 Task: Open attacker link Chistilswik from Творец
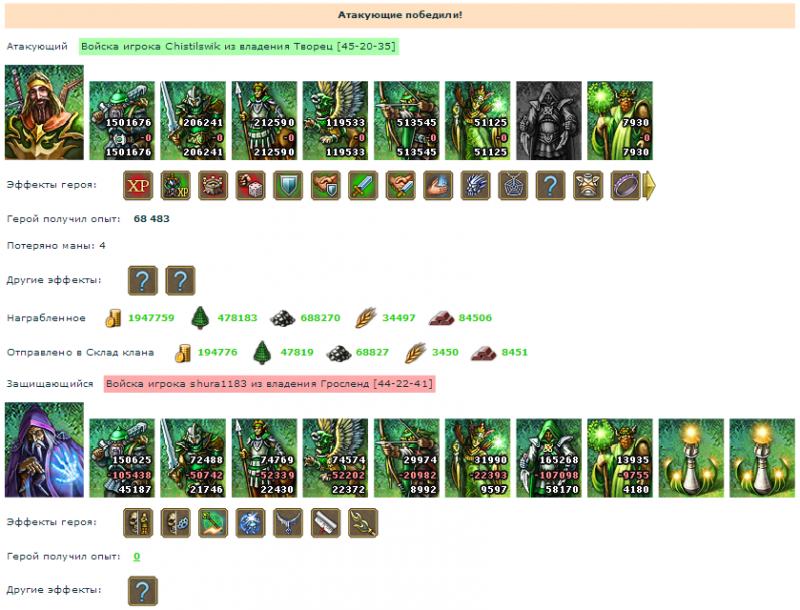(x=238, y=46)
